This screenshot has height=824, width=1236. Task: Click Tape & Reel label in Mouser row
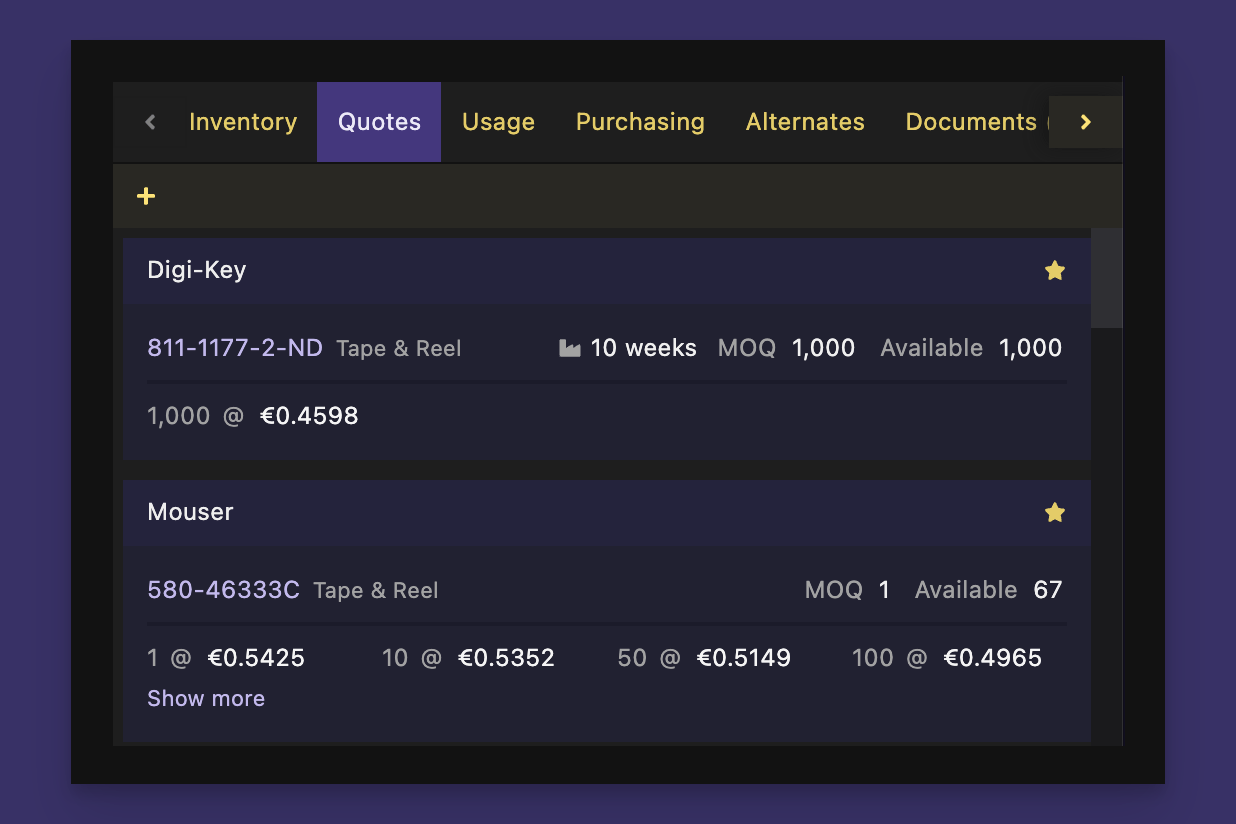pyautogui.click(x=376, y=591)
